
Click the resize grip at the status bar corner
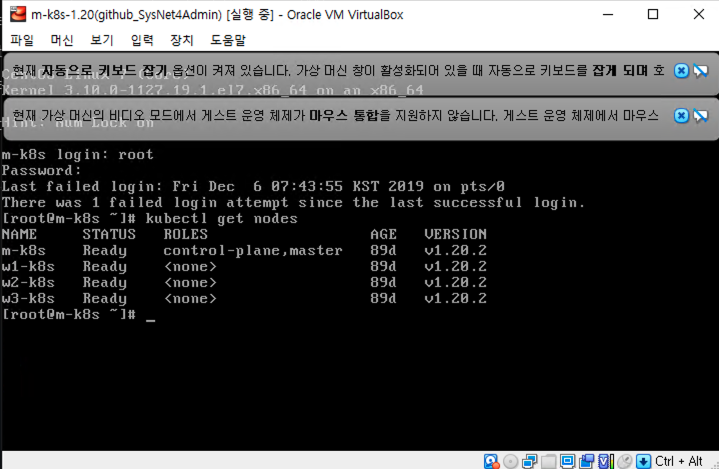[x=715, y=465]
